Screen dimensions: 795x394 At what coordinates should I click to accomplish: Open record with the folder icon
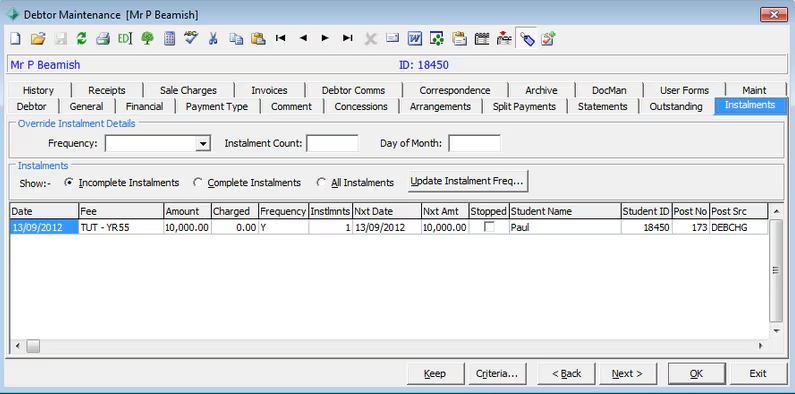pyautogui.click(x=38, y=39)
